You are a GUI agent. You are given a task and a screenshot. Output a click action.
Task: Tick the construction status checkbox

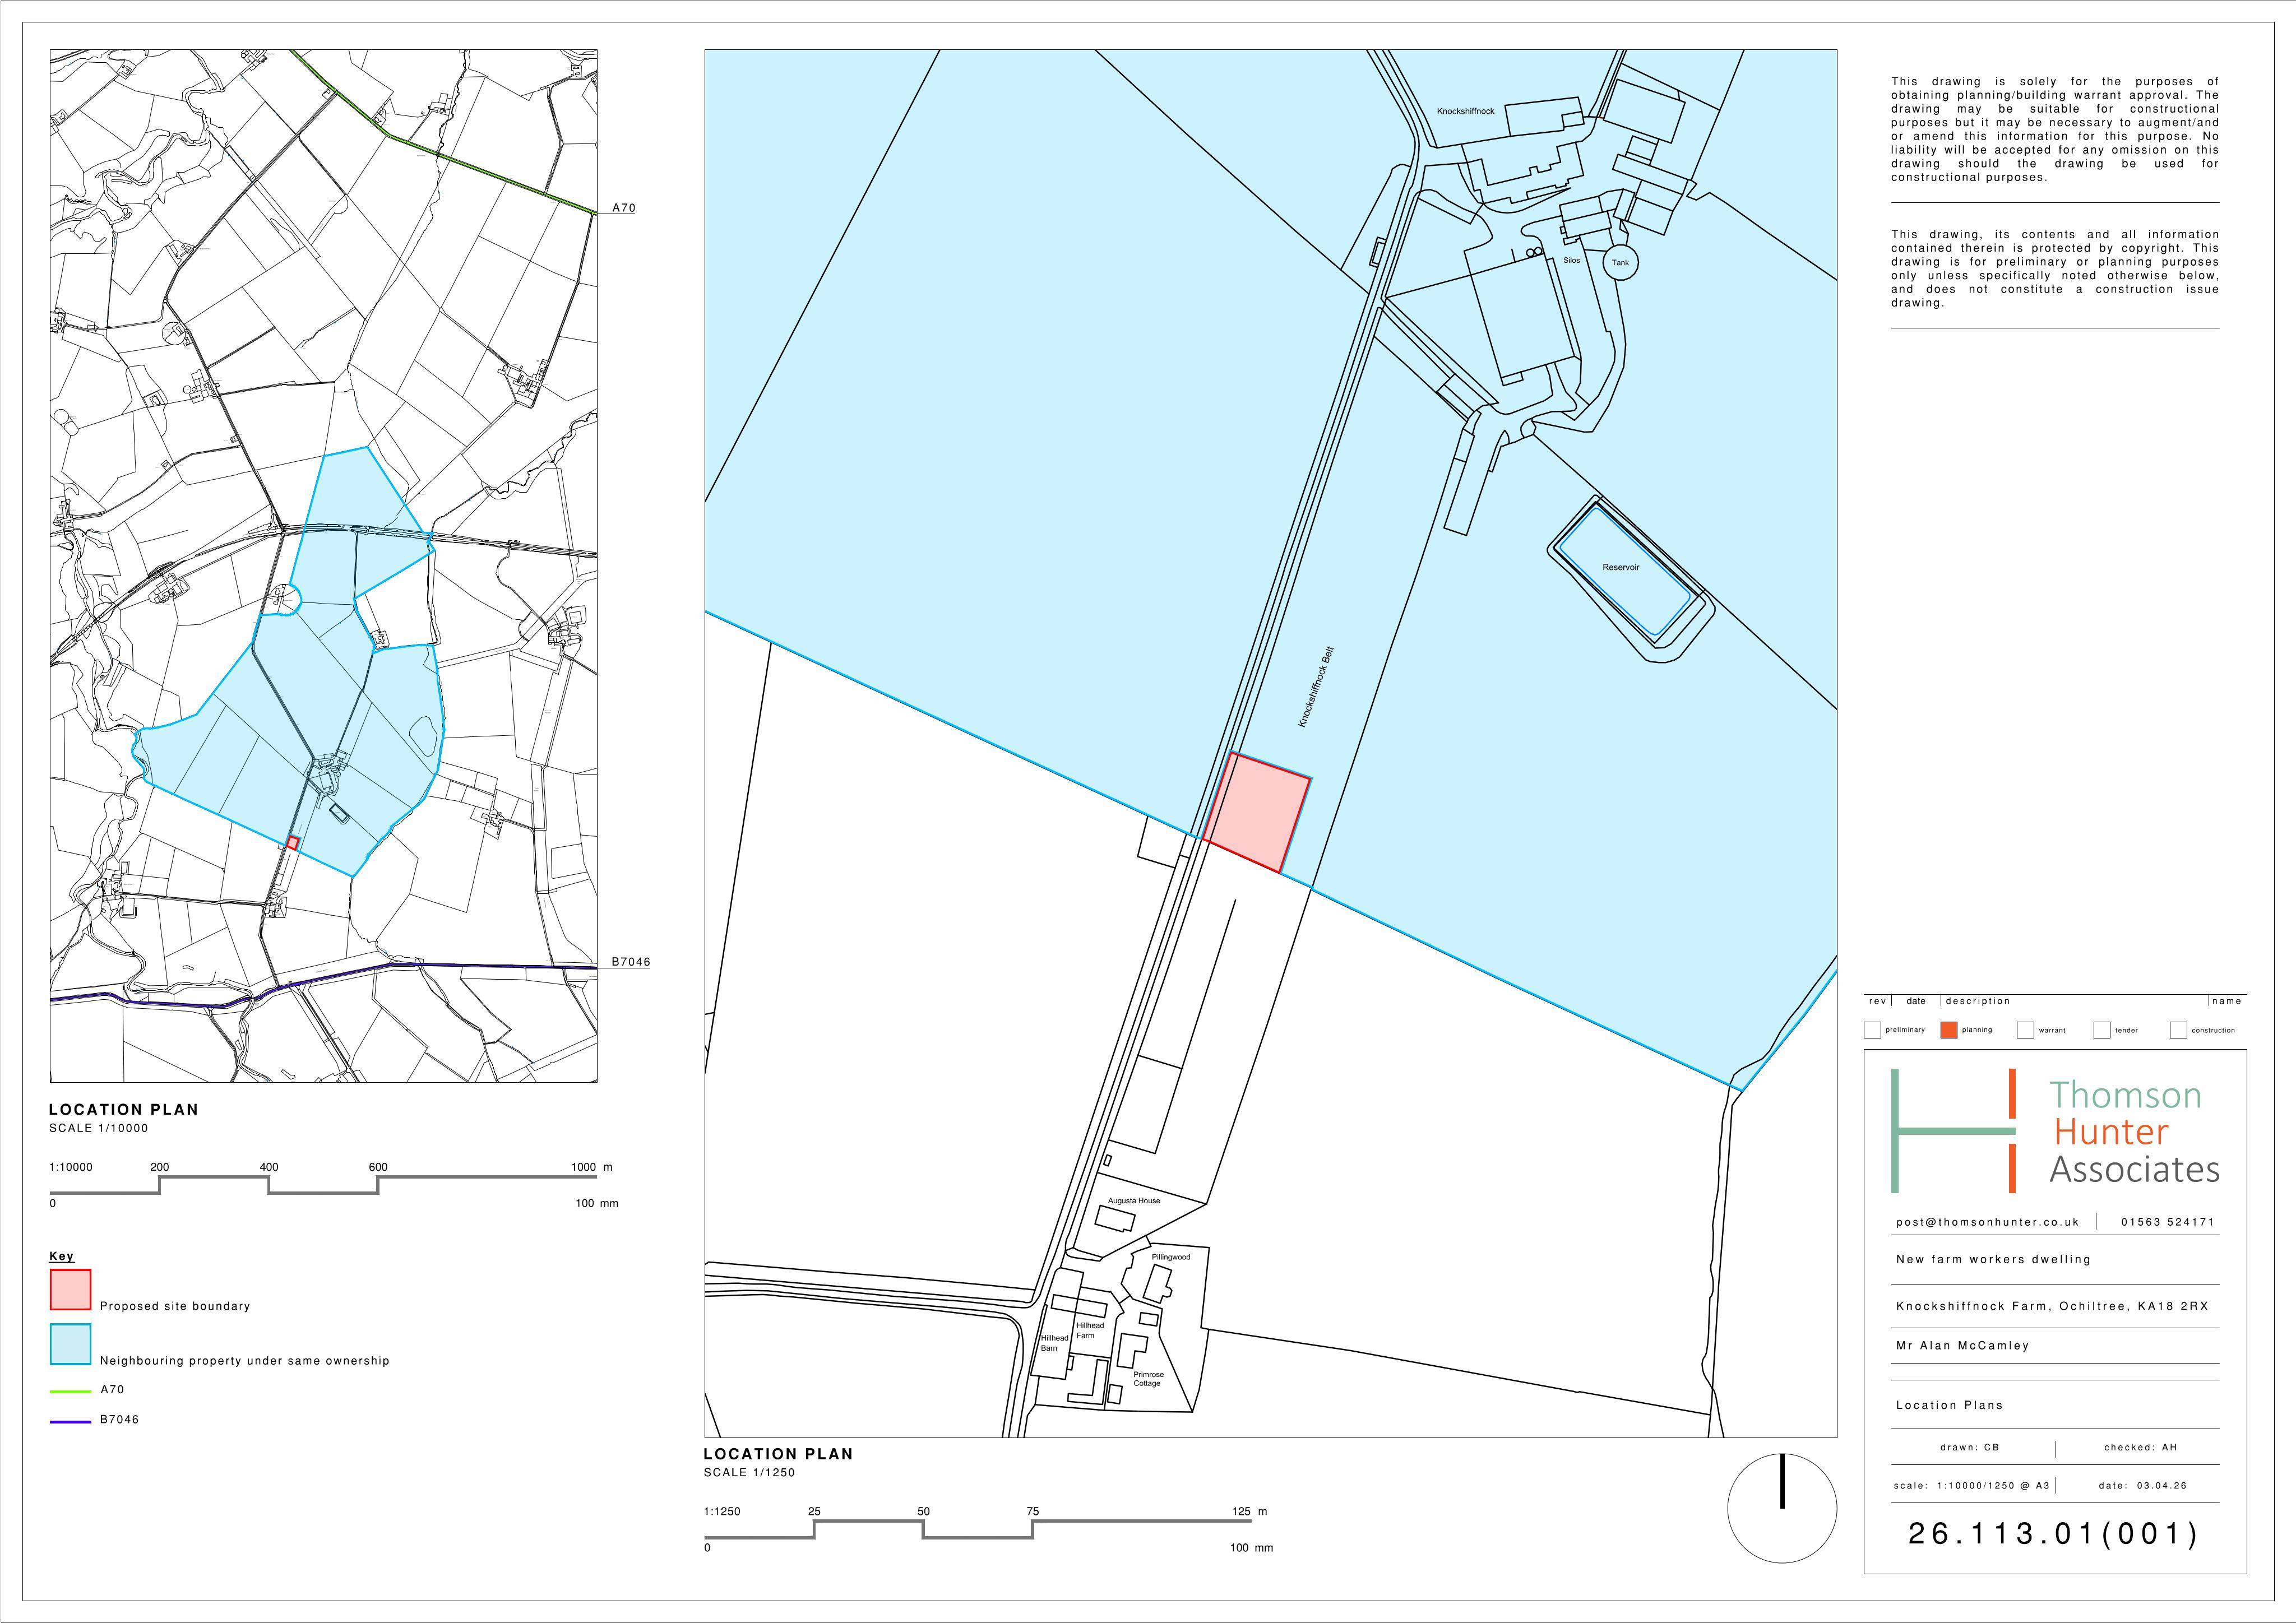click(x=2178, y=1030)
